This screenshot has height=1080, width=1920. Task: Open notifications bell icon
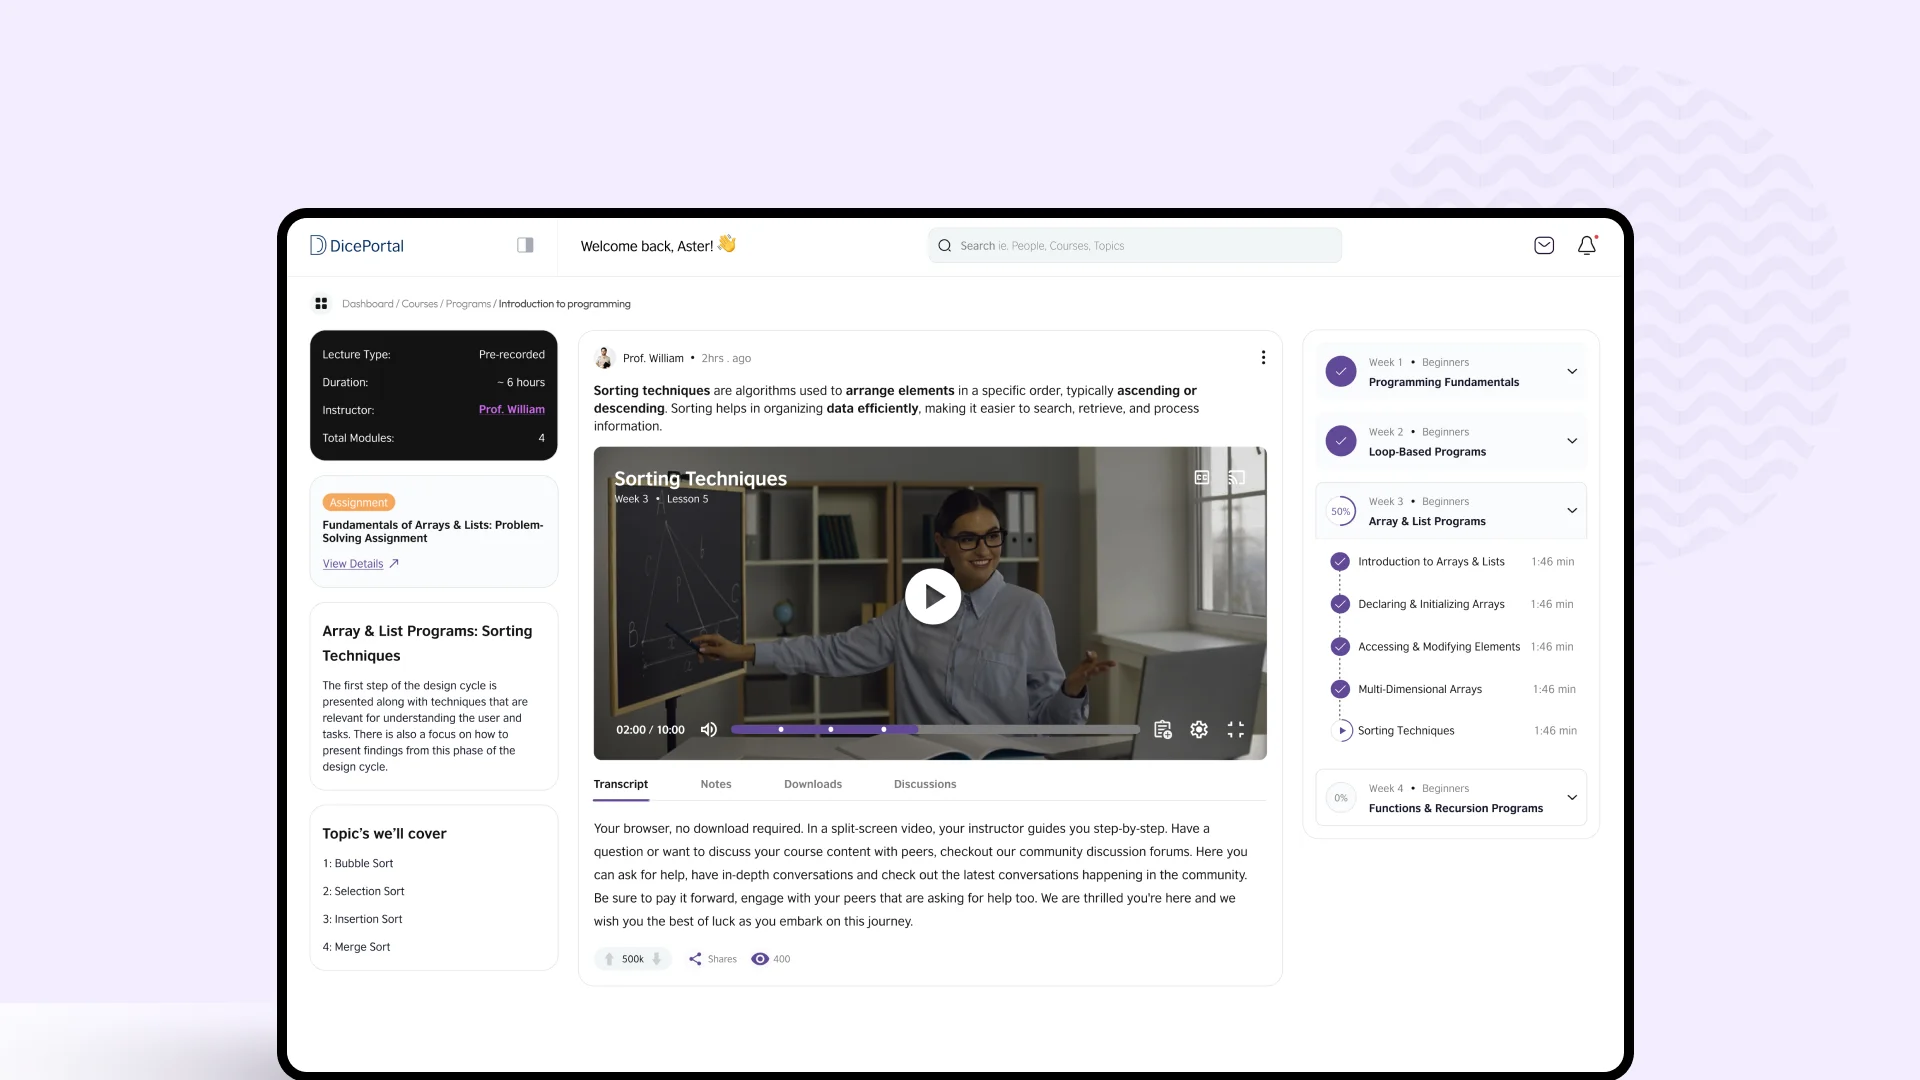click(1587, 245)
